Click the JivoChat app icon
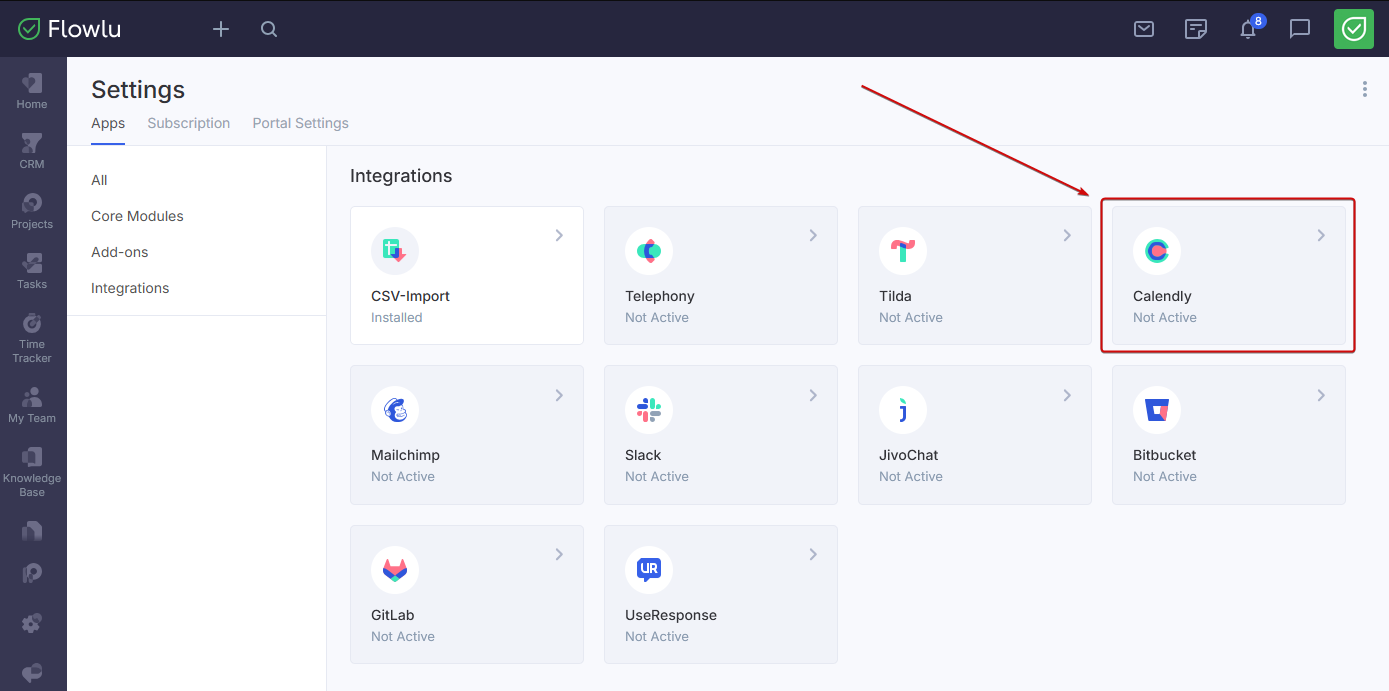The height and width of the screenshot is (691, 1389). [903, 410]
